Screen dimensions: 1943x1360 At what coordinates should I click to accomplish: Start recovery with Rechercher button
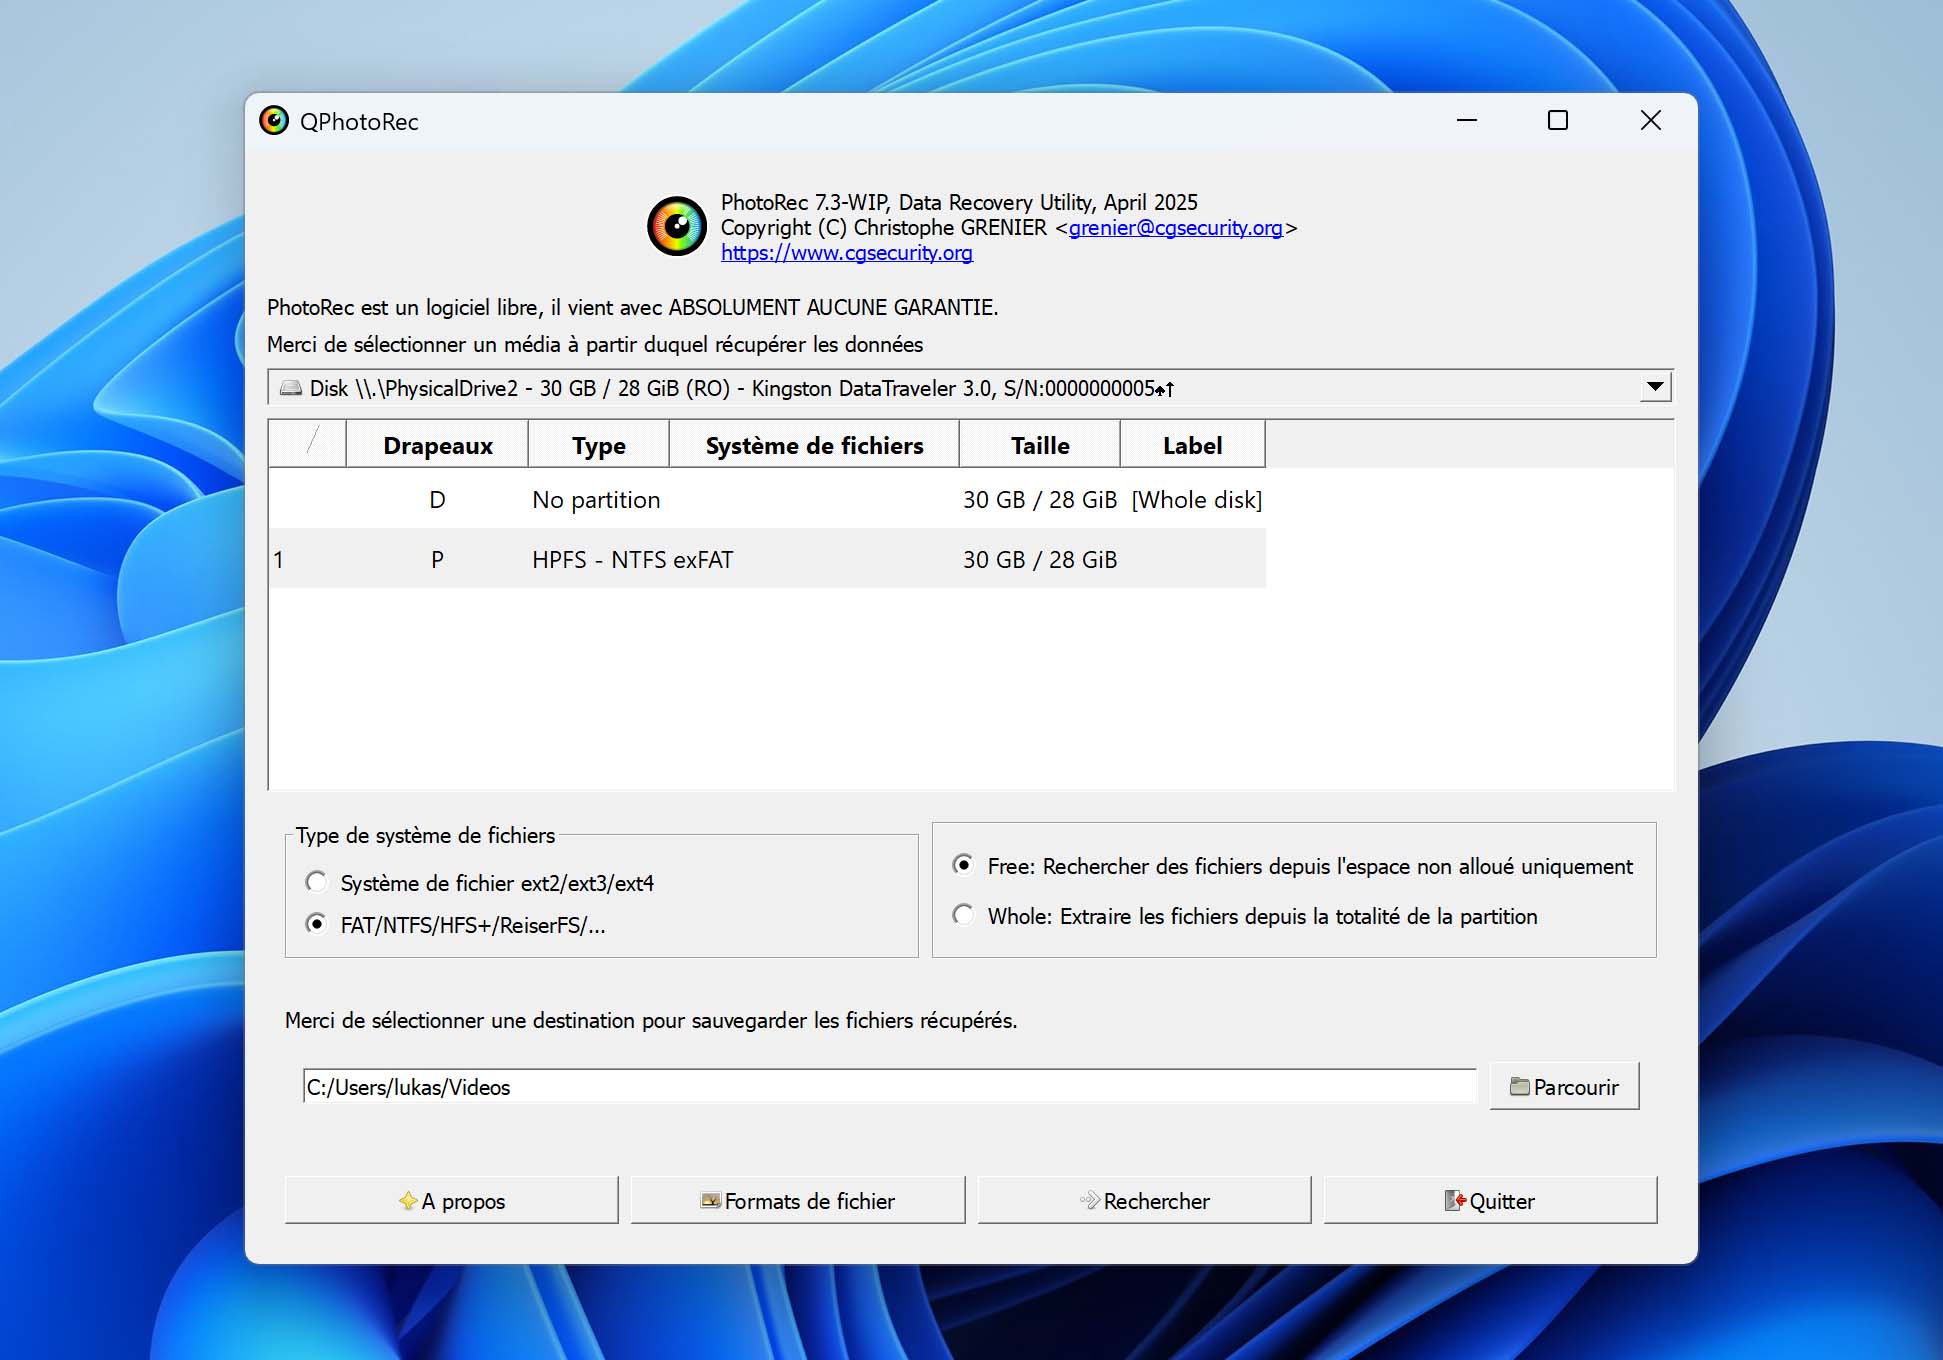(1144, 1200)
